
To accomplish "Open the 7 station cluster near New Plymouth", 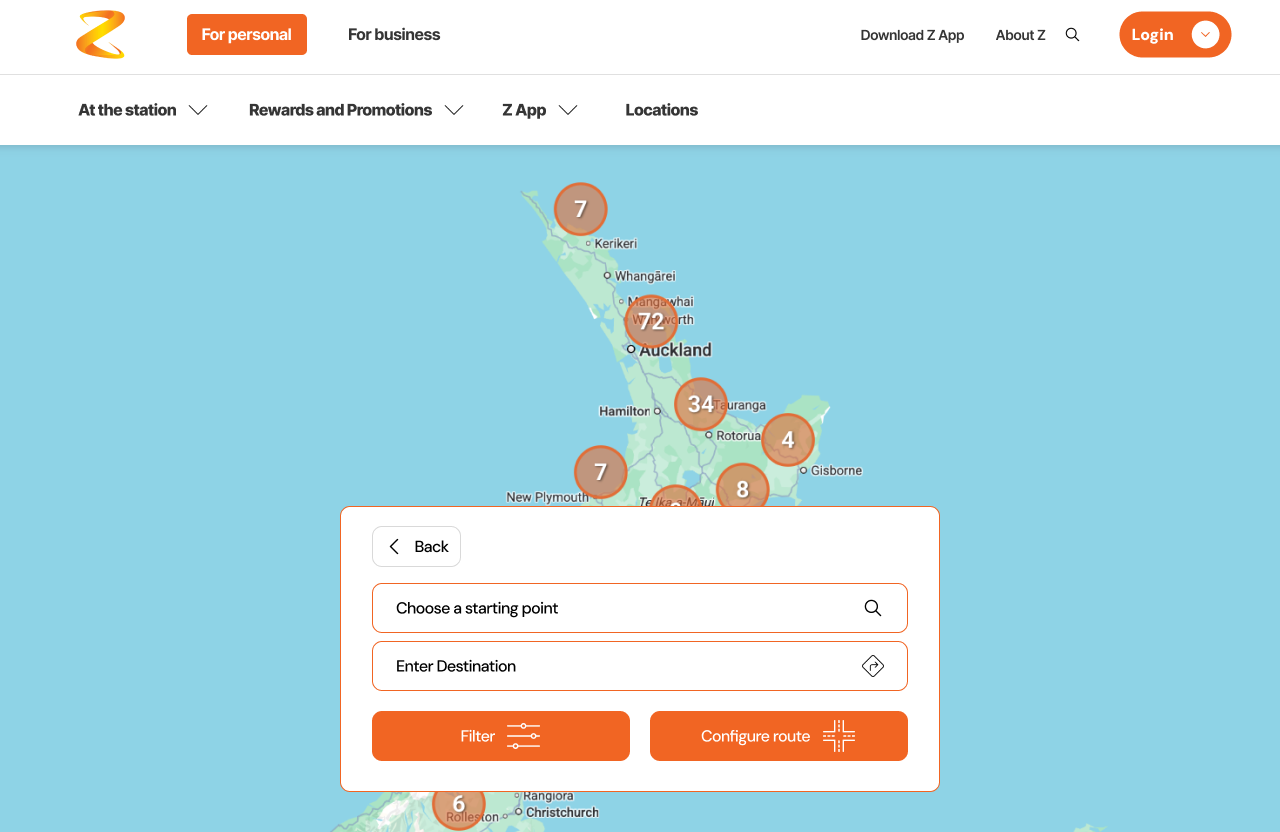I will tap(601, 472).
